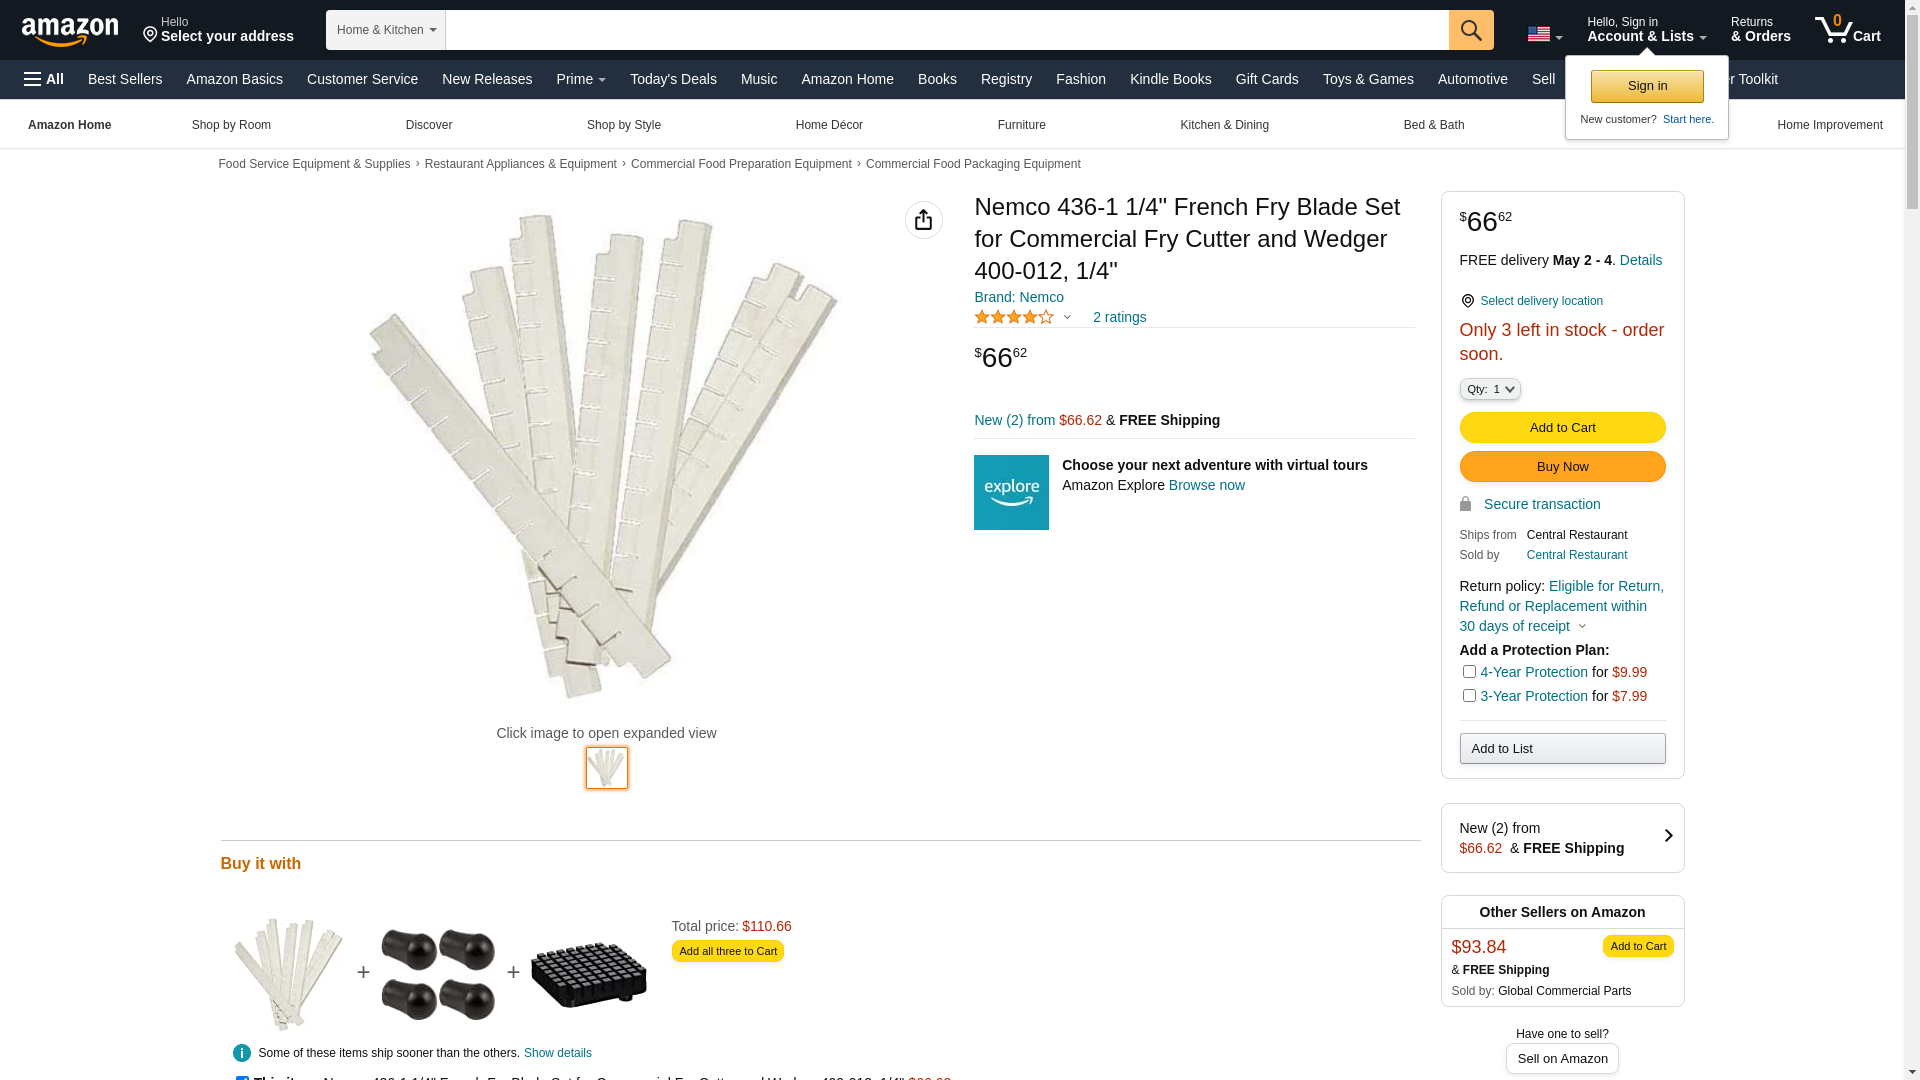The height and width of the screenshot is (1080, 1920).
Task: Click the search magnifier button
Action: 1471,30
